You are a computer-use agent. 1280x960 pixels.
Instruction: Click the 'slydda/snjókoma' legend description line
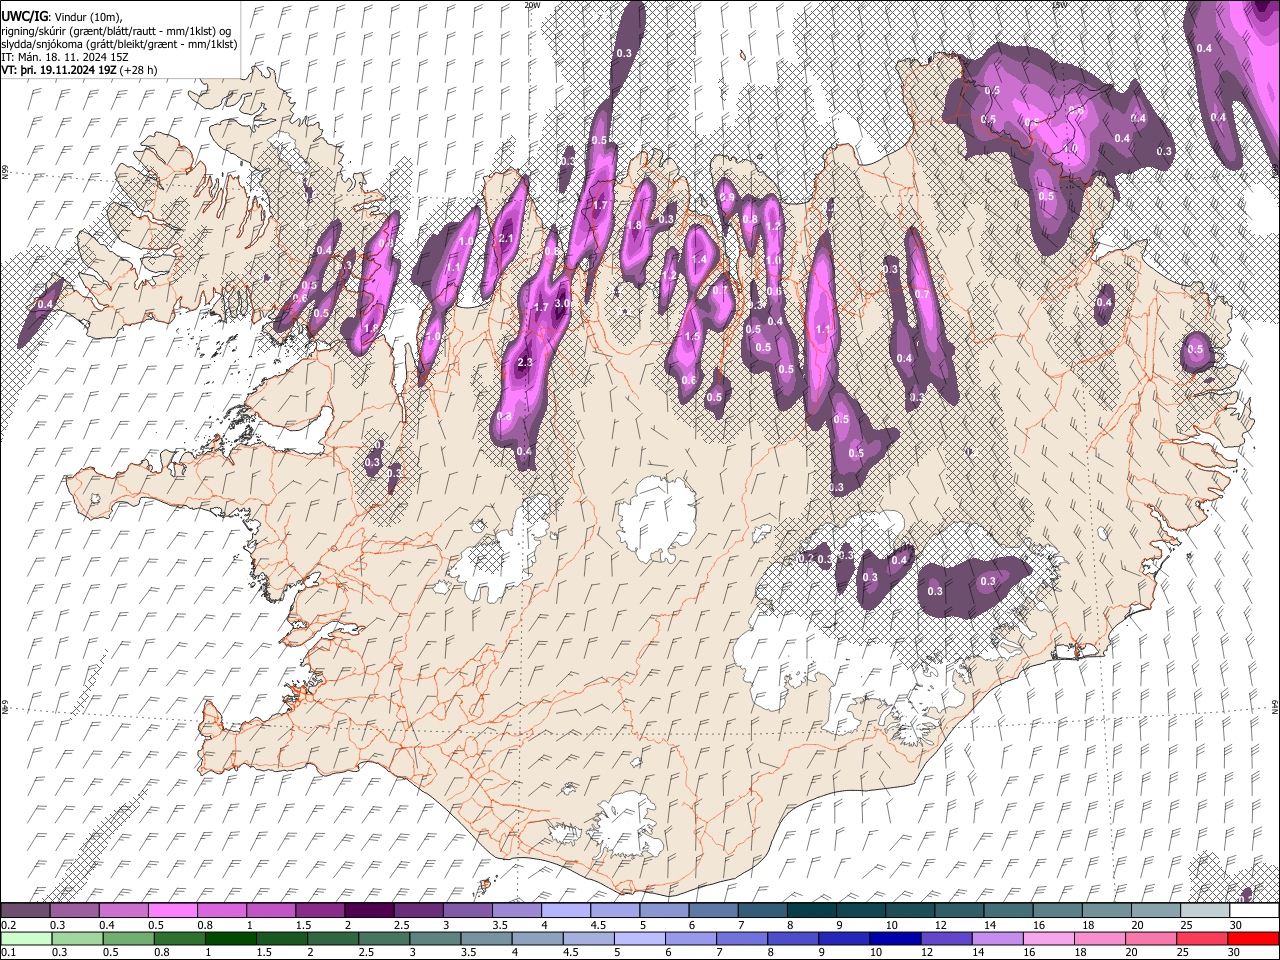pos(119,44)
